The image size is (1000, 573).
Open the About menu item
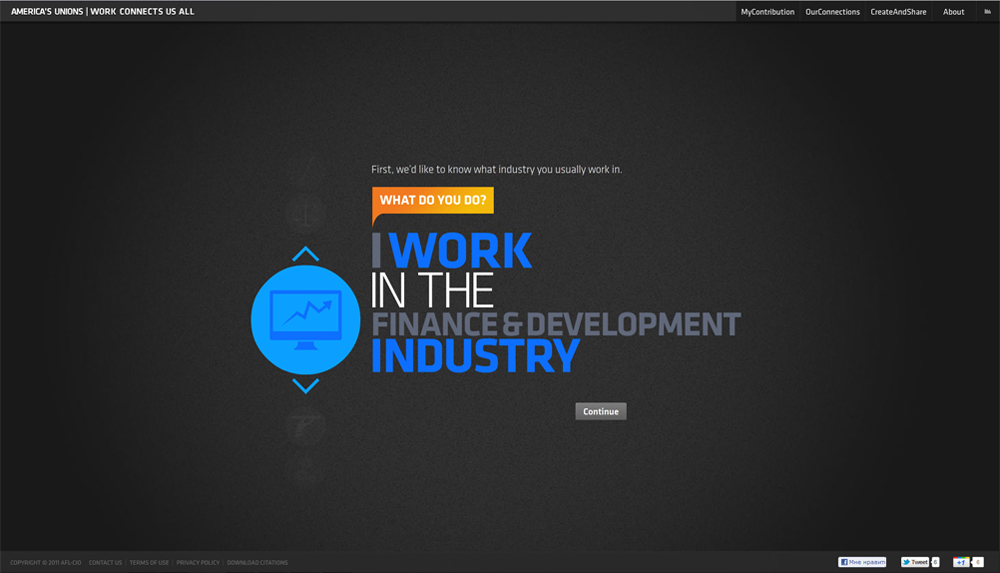pos(953,11)
